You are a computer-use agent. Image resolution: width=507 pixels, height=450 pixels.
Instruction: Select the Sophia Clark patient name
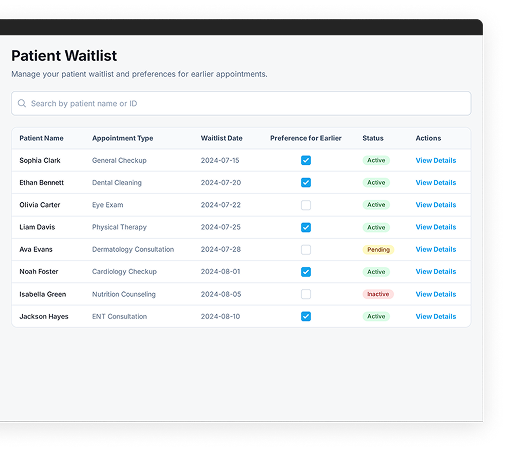(x=40, y=160)
